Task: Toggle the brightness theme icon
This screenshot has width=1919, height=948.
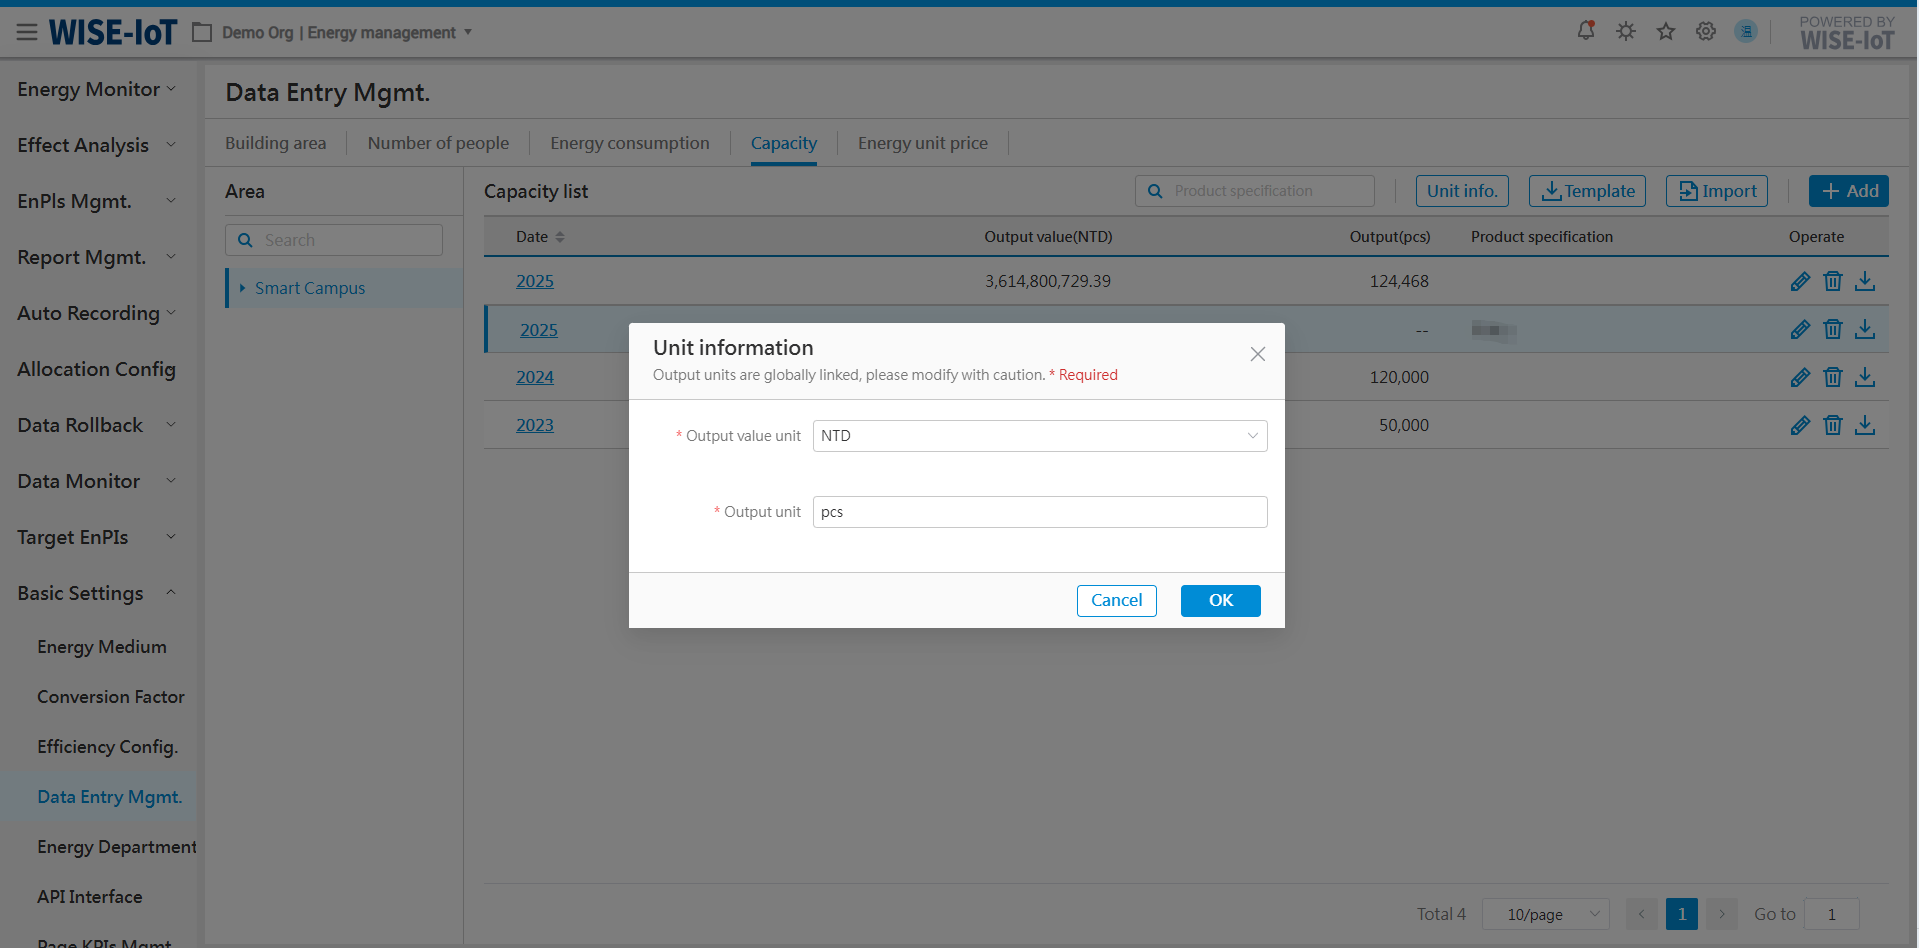Action: click(x=1626, y=31)
